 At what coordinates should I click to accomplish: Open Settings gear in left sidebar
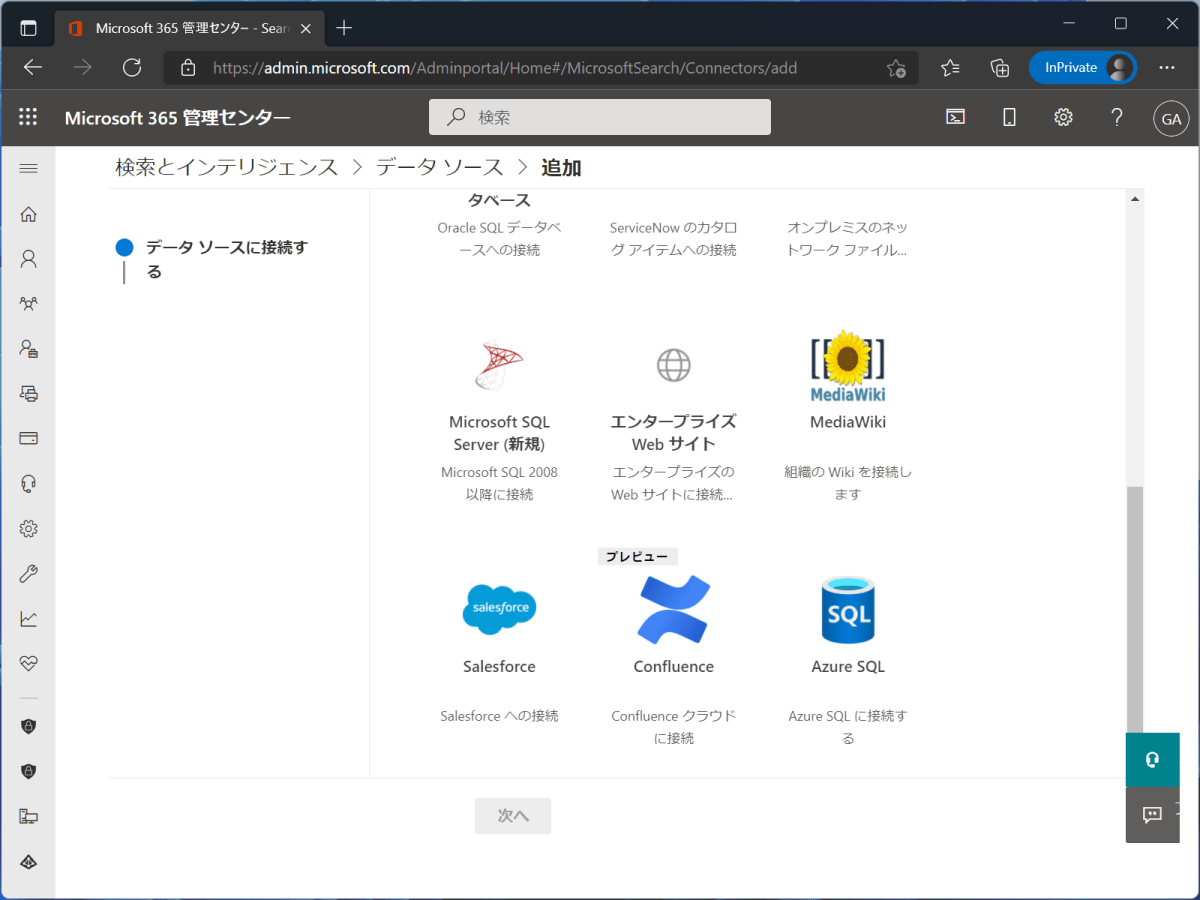(x=28, y=529)
